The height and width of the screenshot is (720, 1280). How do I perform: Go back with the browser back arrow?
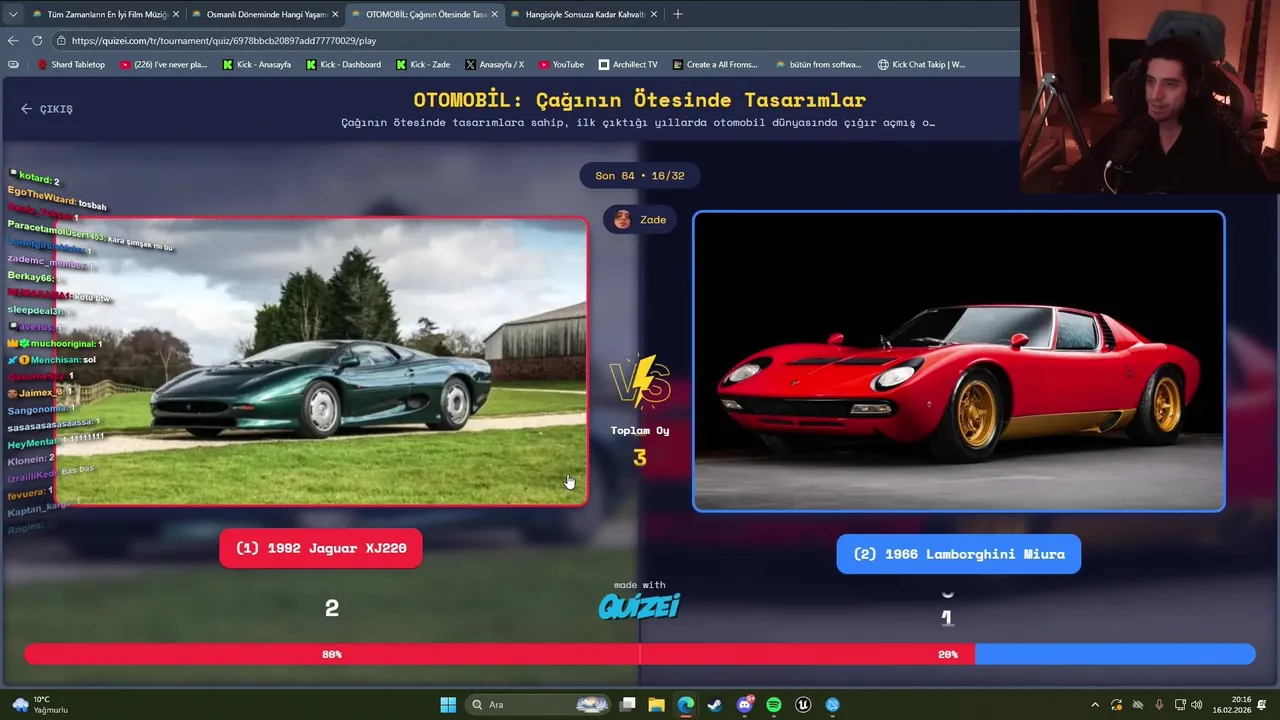13,40
